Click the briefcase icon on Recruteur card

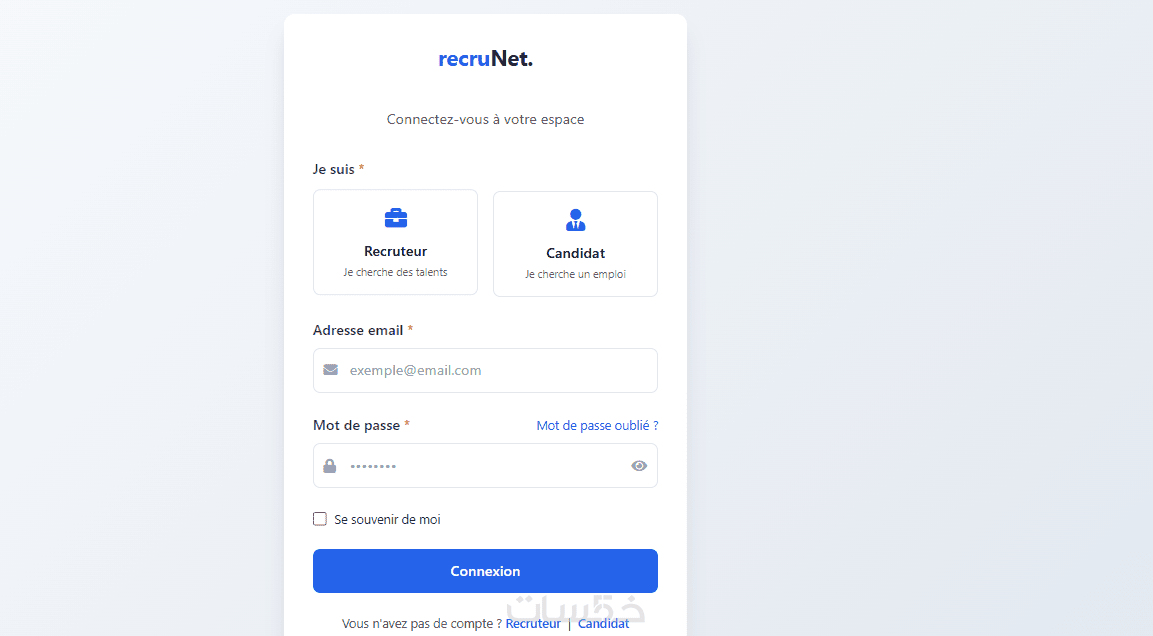(396, 218)
